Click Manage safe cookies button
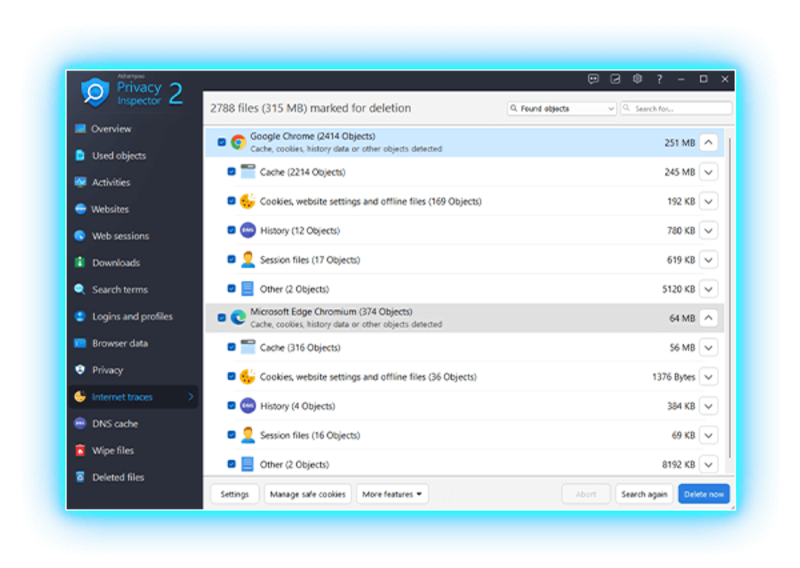 [308, 494]
